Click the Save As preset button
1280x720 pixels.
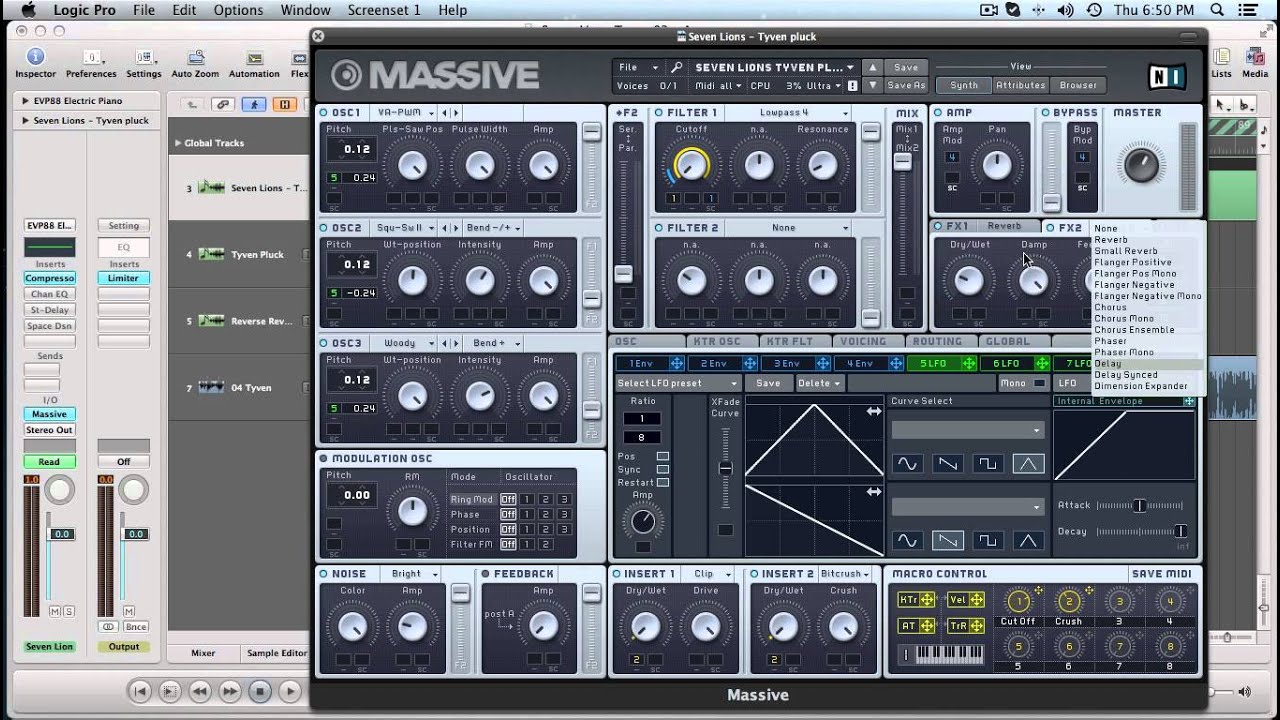906,86
